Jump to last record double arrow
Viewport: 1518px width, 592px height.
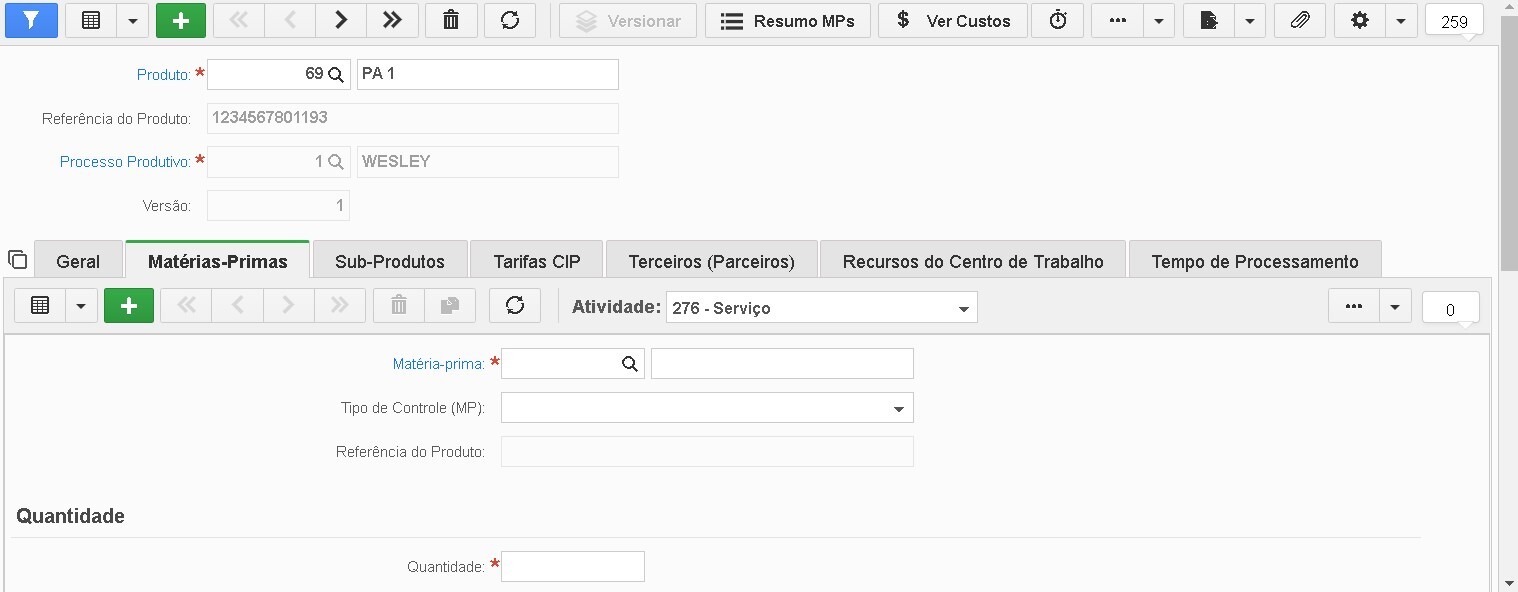[x=392, y=20]
